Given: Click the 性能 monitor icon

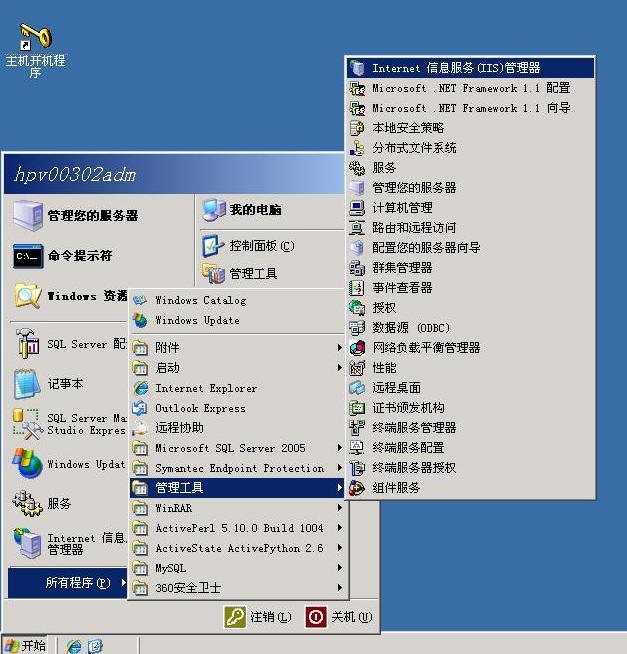Looking at the screenshot, I should pyautogui.click(x=357, y=368).
